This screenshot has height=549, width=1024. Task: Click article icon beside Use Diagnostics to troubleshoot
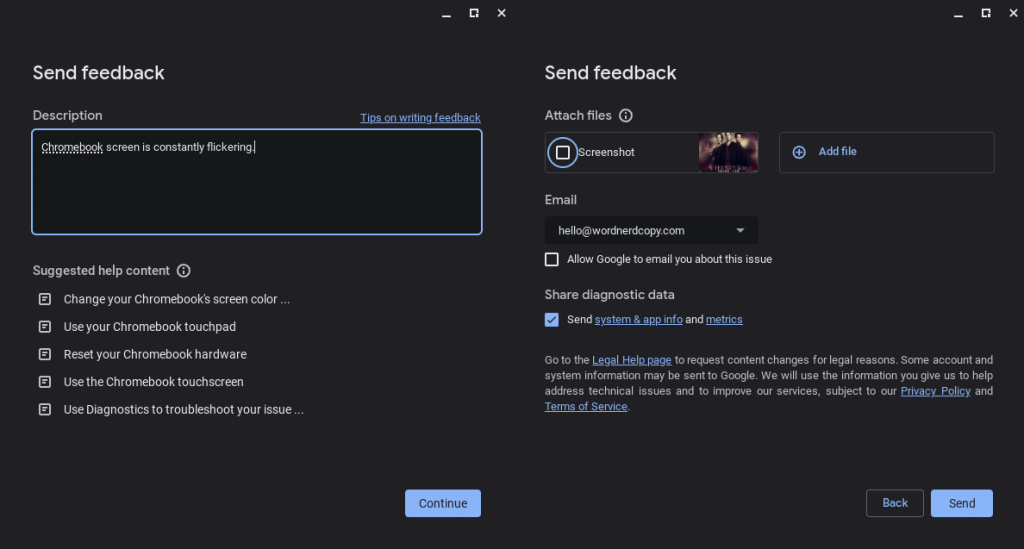pos(44,409)
